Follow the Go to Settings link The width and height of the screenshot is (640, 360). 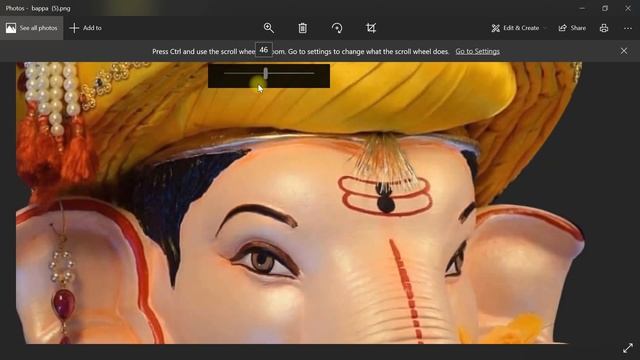(x=478, y=51)
